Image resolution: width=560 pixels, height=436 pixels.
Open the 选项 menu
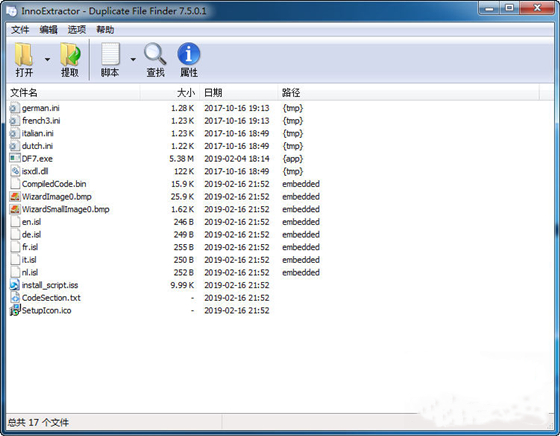[77, 30]
